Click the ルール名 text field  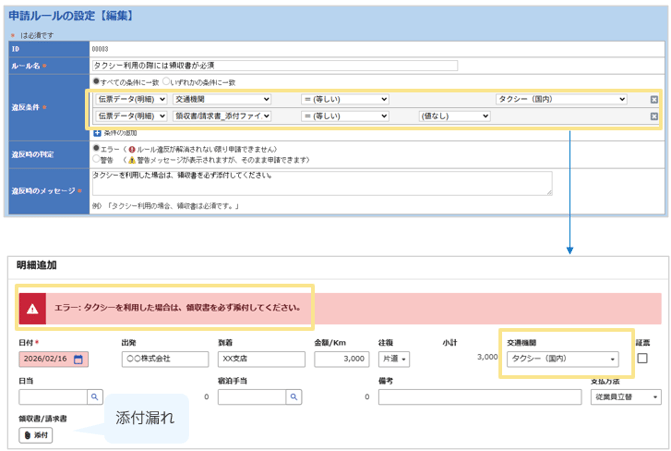pyautogui.click(x=275, y=65)
